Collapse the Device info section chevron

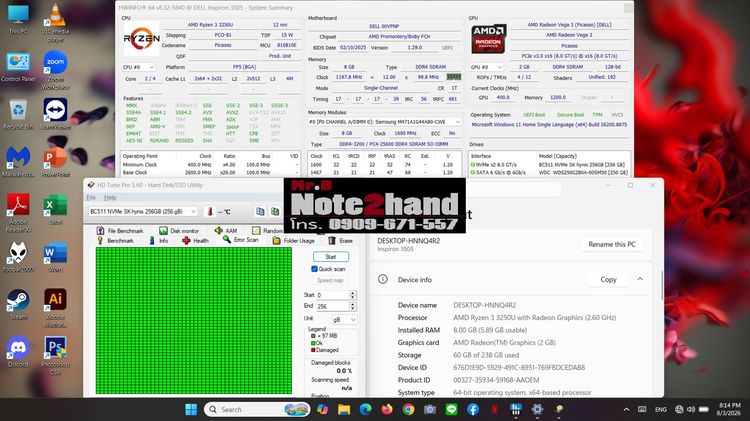click(x=640, y=279)
